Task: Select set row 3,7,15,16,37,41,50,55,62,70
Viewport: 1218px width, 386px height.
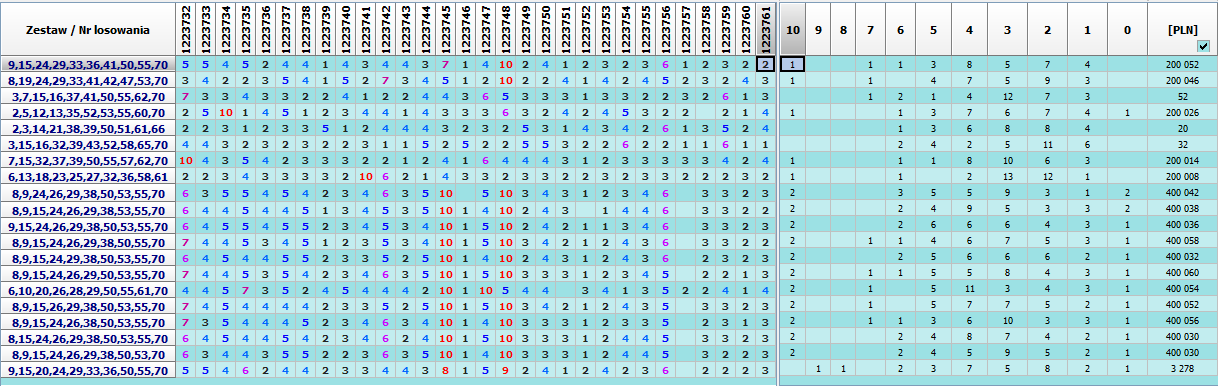Action: 88,96
